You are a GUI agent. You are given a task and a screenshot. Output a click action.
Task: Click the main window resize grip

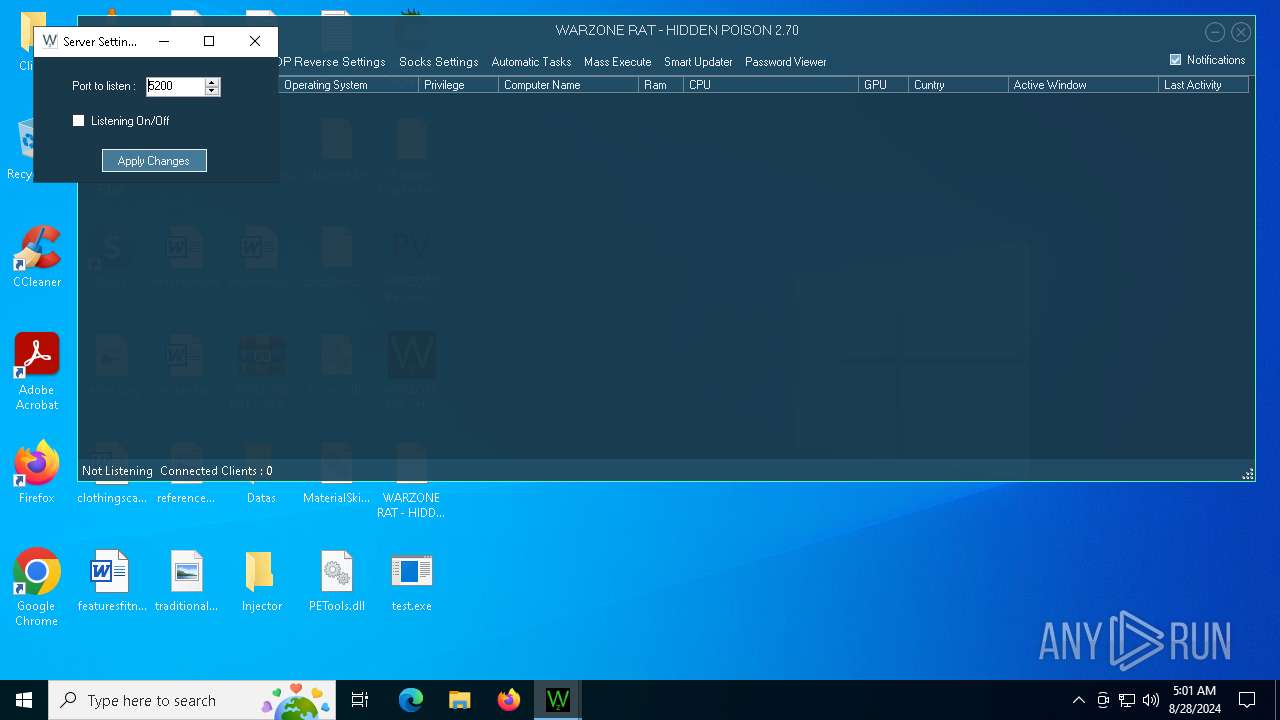click(1248, 474)
